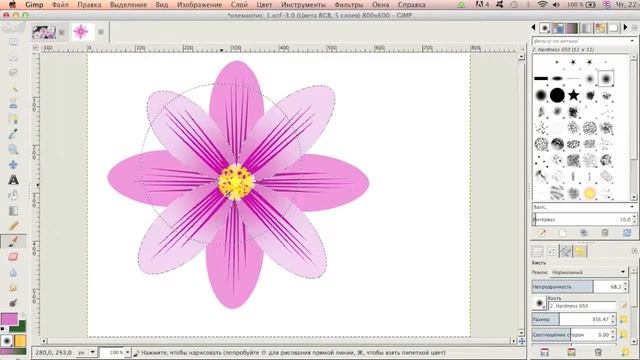Click the refresh brushes icon
Image resolution: width=640 pixels, height=360 pixels.
pos(627,233)
